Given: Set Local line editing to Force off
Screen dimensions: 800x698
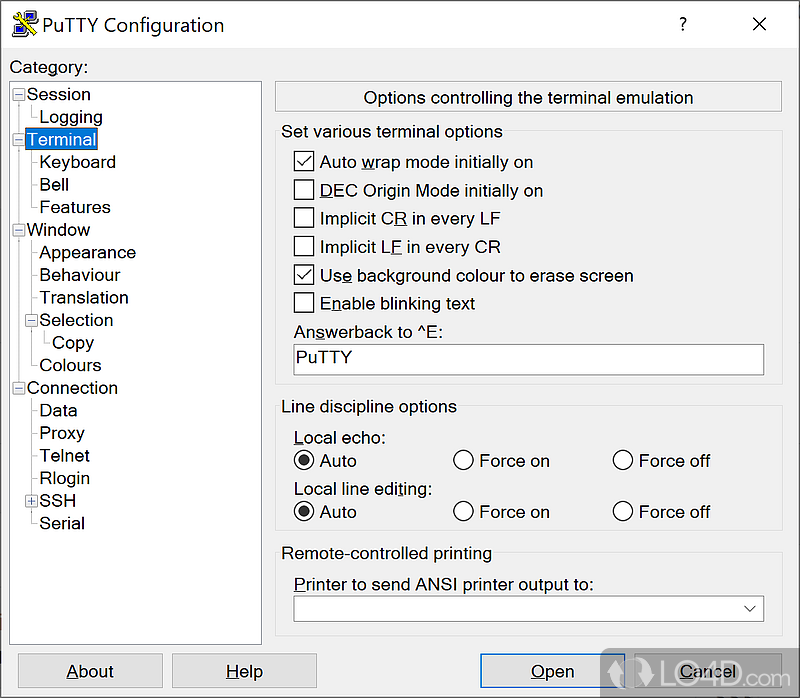Looking at the screenshot, I should pyautogui.click(x=622, y=512).
